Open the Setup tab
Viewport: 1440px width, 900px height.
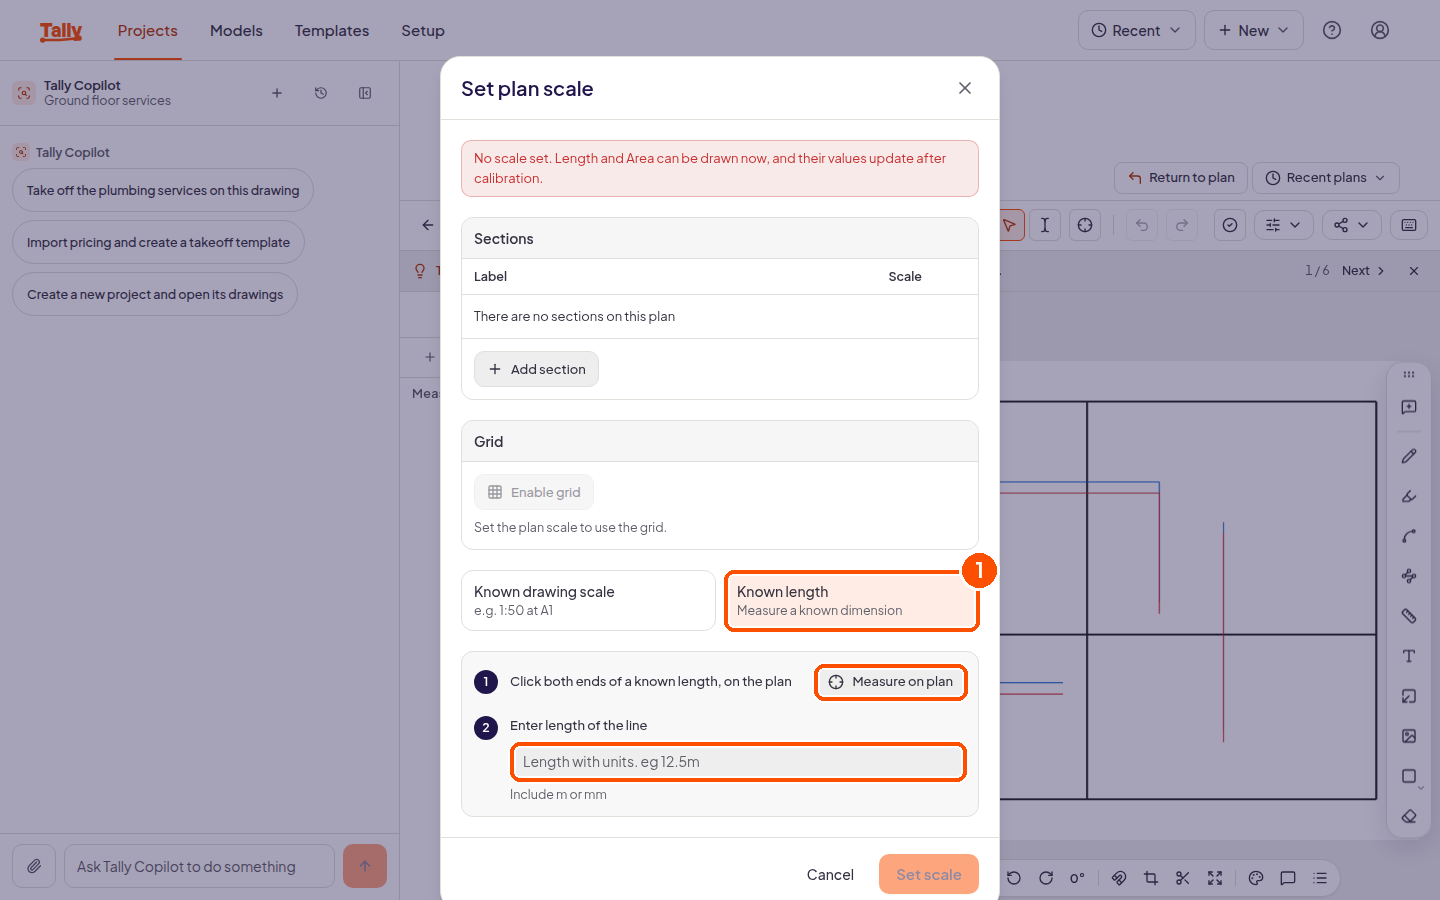pos(423,31)
